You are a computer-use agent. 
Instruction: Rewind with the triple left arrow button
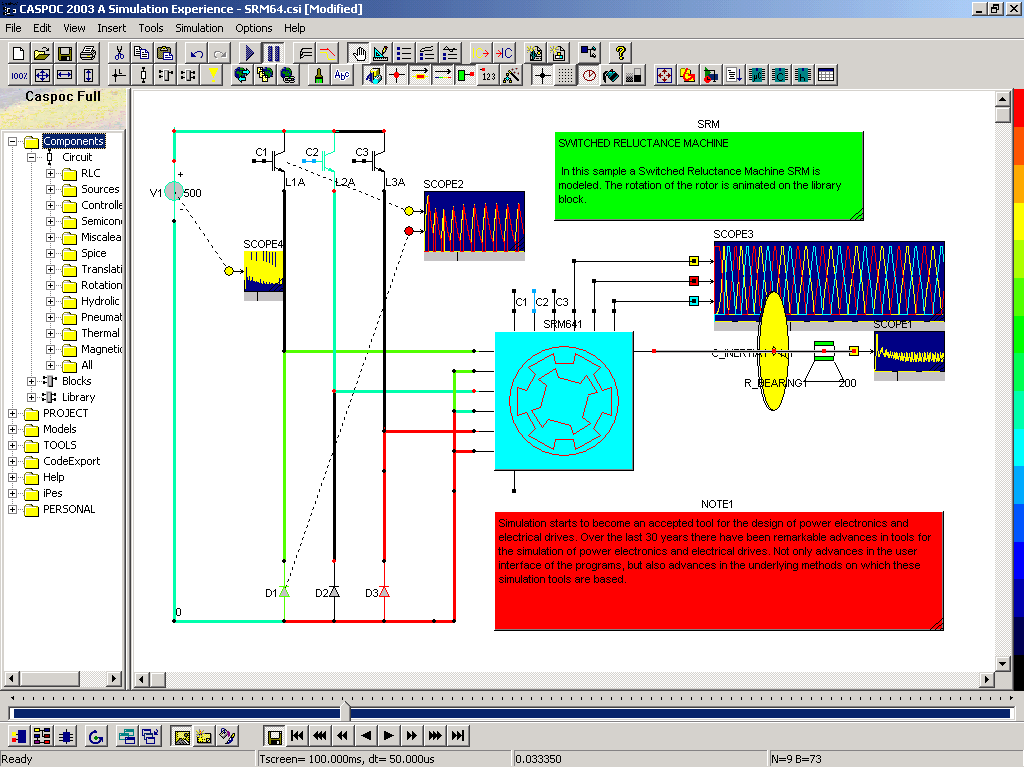[320, 736]
